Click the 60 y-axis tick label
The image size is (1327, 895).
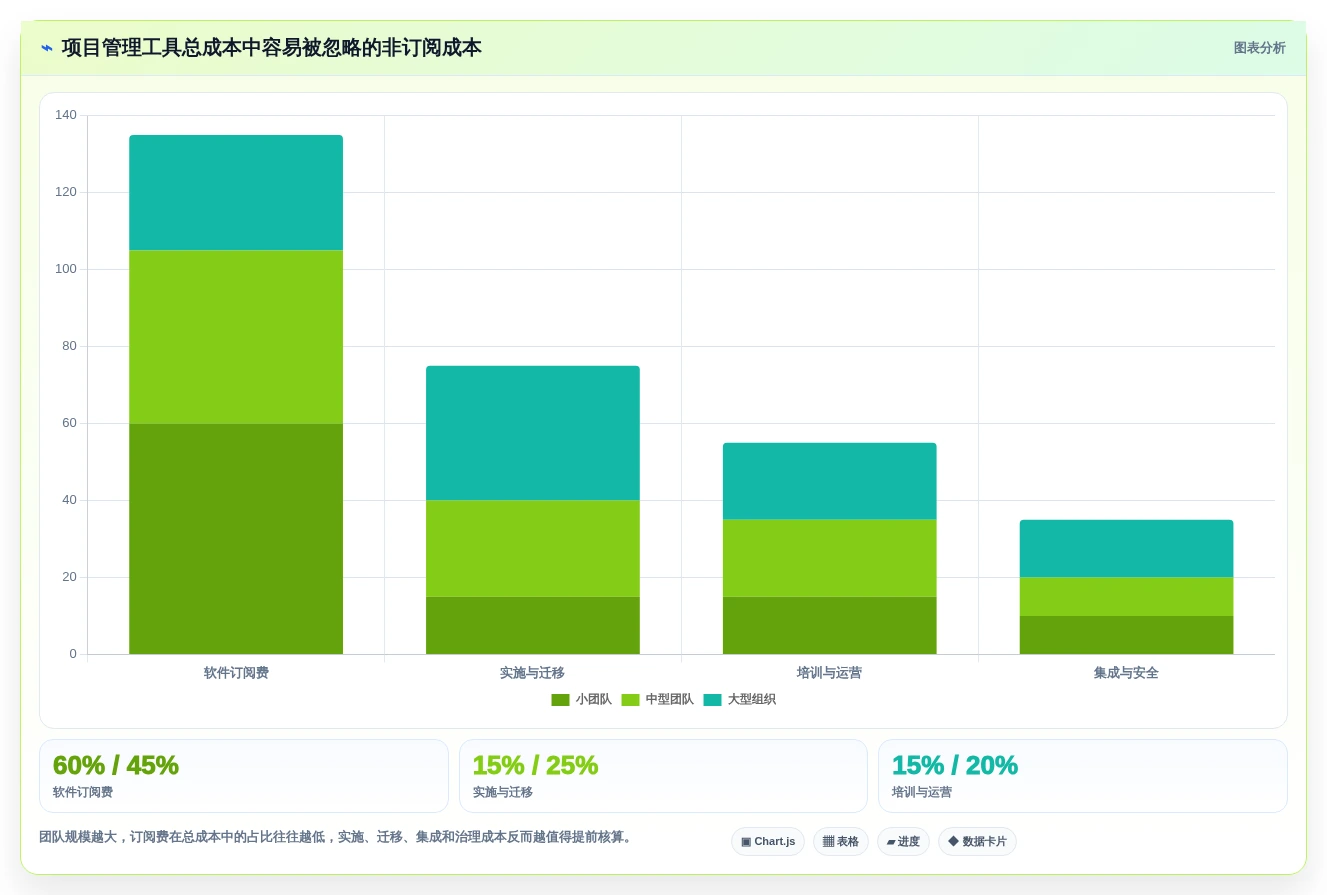click(x=69, y=423)
